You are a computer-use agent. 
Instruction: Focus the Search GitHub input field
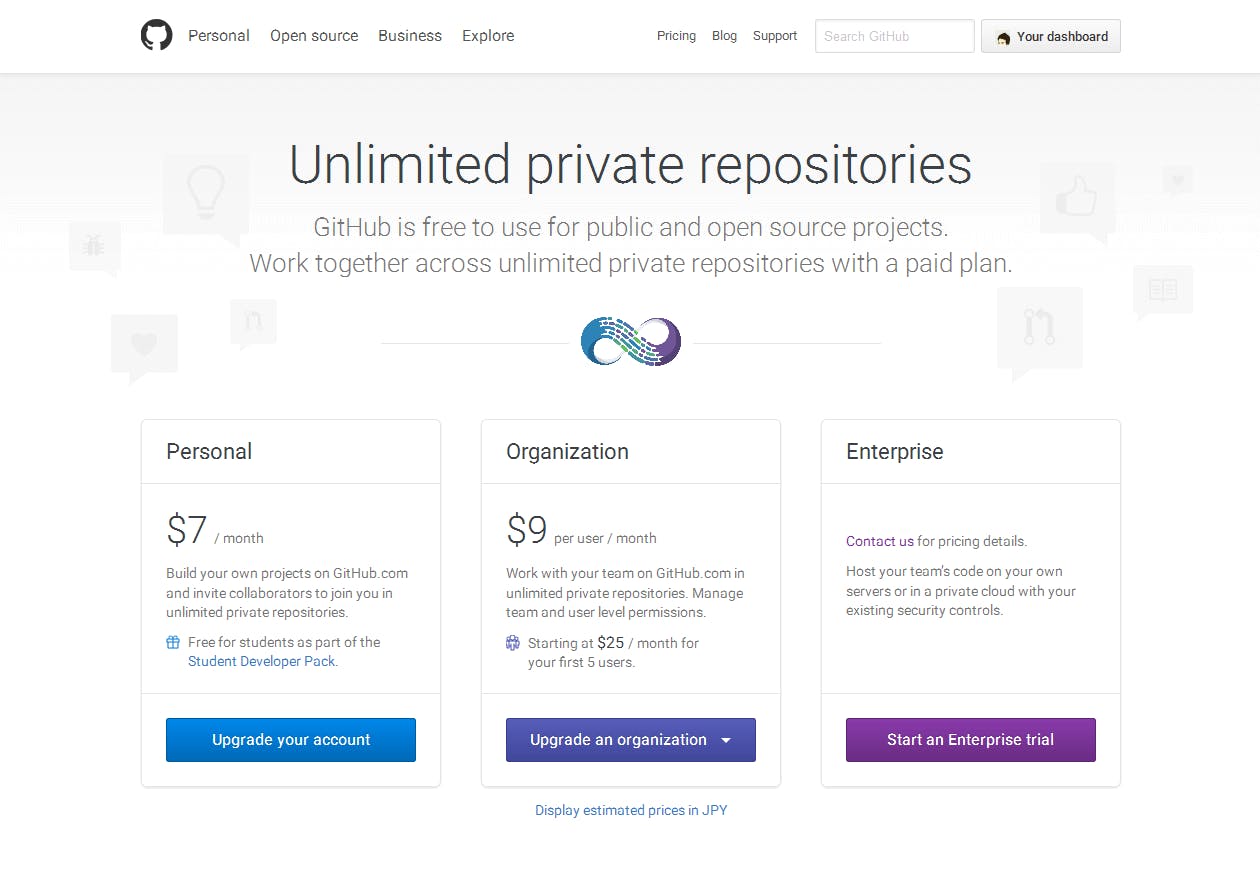pos(894,36)
